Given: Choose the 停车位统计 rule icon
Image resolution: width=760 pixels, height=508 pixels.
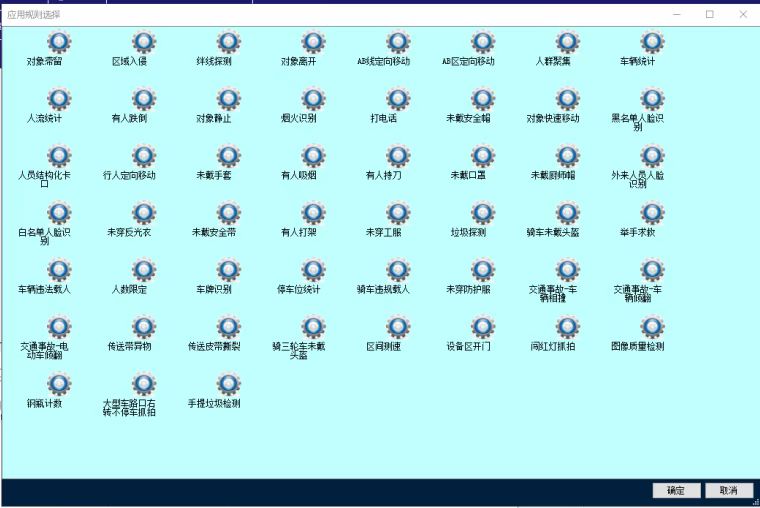Looking at the screenshot, I should pos(313,270).
